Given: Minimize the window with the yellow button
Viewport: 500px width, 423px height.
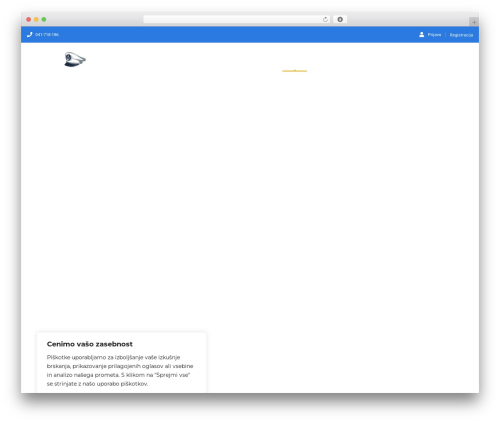Looking at the screenshot, I should pyautogui.click(x=36, y=19).
